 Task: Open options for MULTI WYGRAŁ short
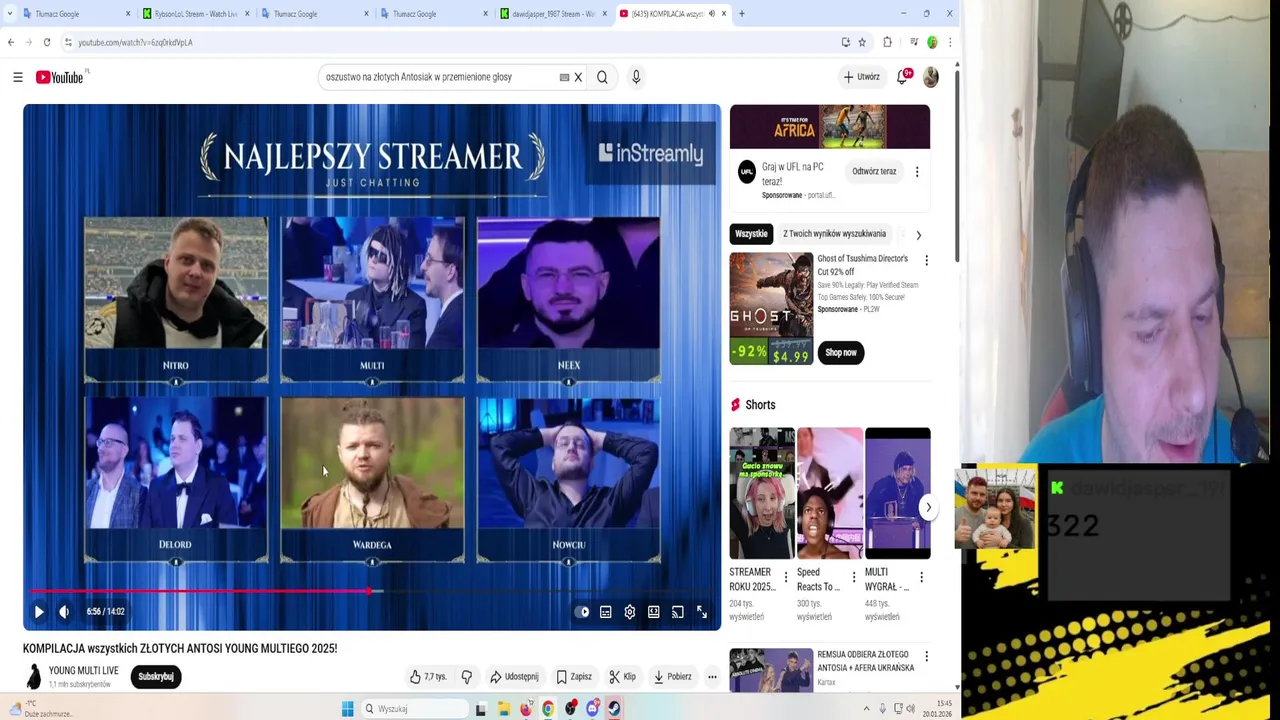(x=921, y=577)
